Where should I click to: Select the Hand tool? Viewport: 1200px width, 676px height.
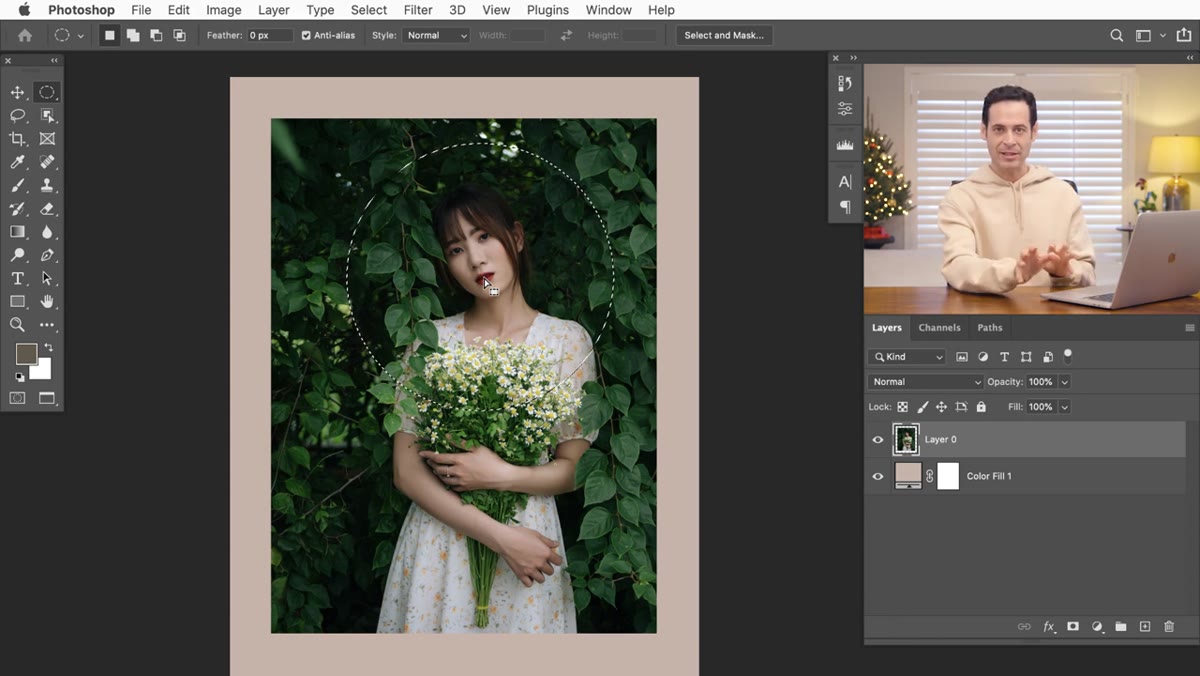47,301
